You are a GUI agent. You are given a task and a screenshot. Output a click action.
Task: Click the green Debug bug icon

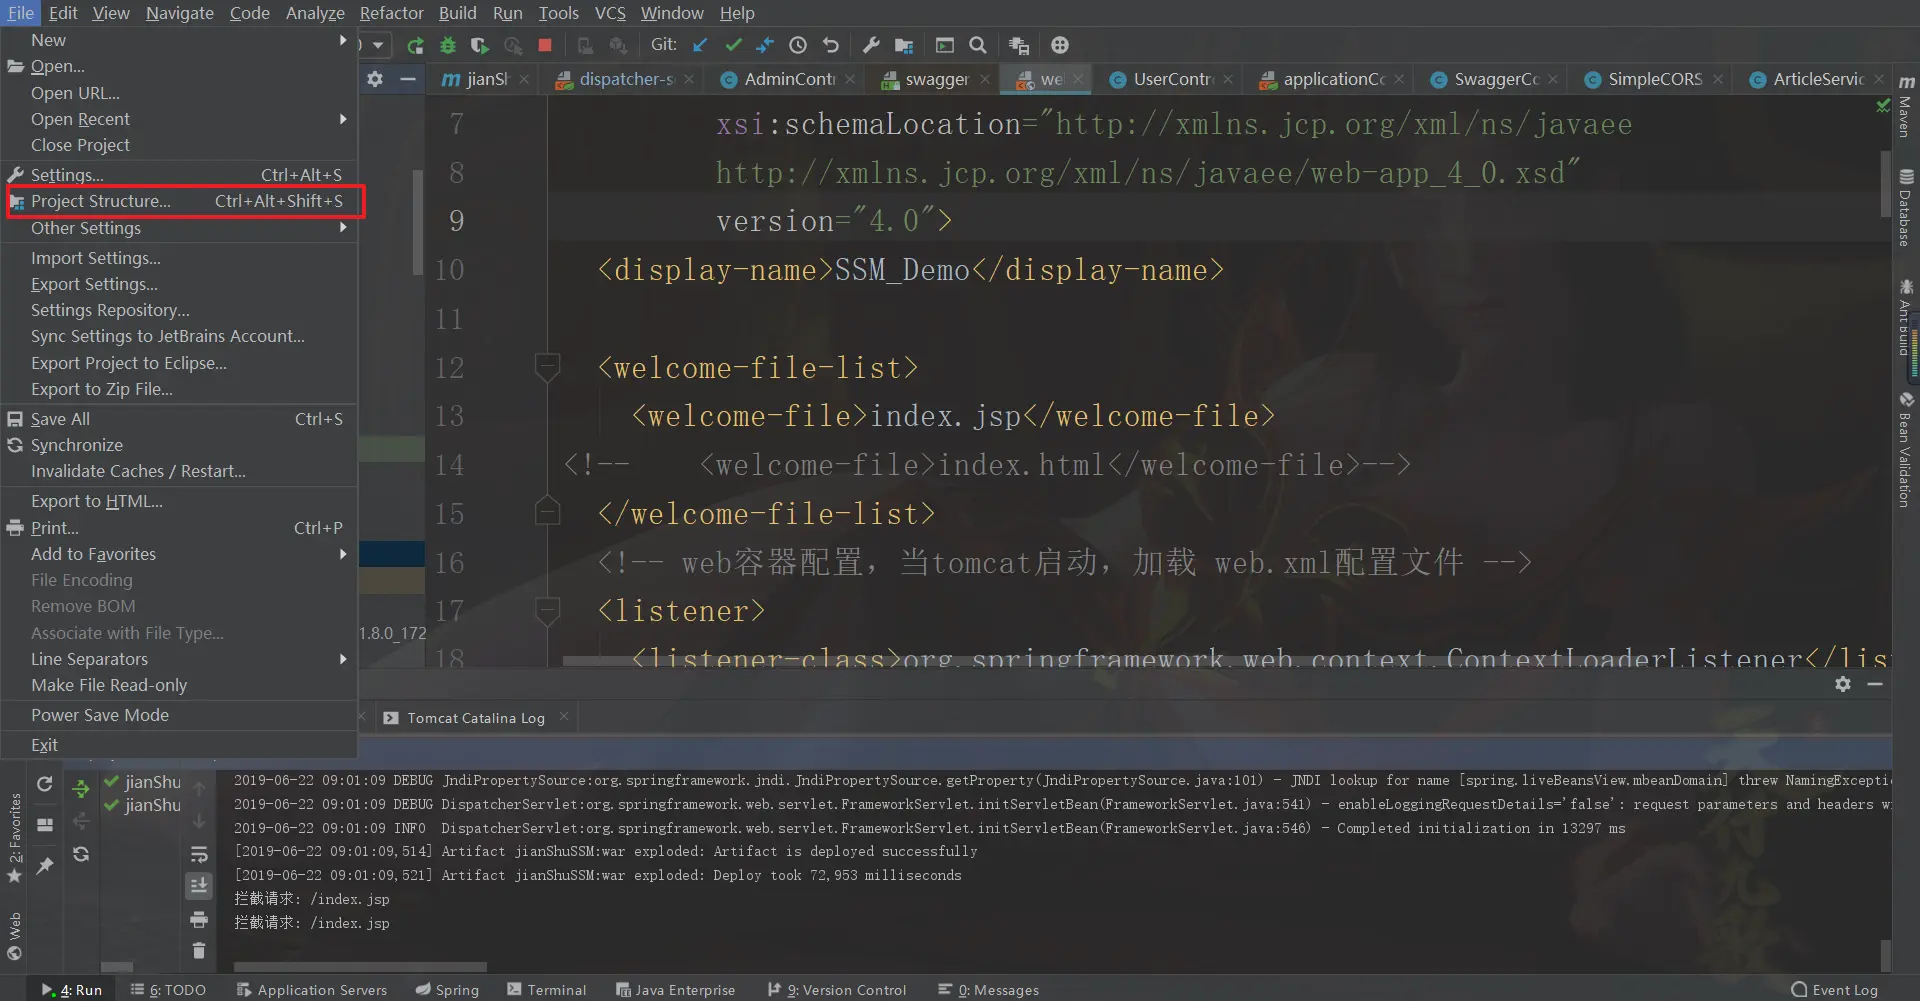(x=448, y=45)
